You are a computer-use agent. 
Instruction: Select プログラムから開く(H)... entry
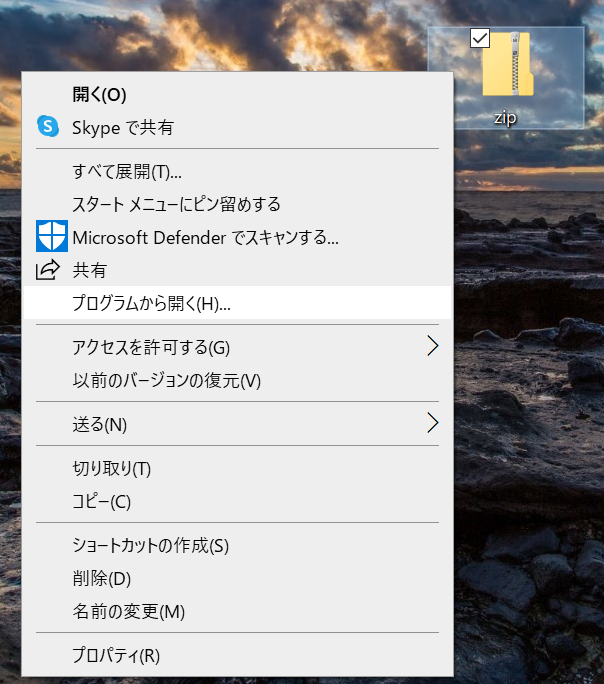coord(238,303)
